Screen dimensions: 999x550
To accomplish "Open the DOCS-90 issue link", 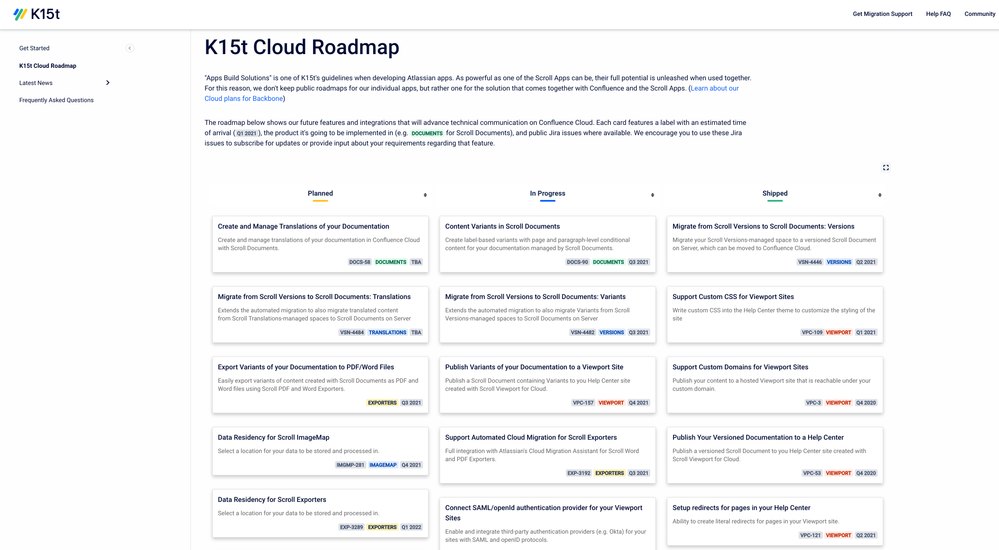I will (x=577, y=262).
